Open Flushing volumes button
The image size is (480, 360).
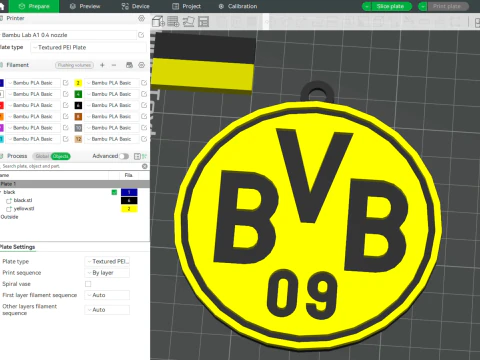(74, 65)
